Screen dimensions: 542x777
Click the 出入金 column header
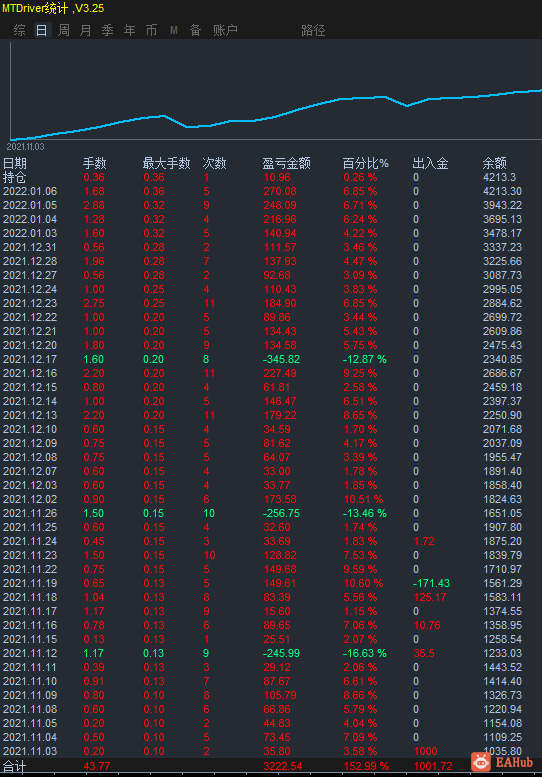[431, 163]
